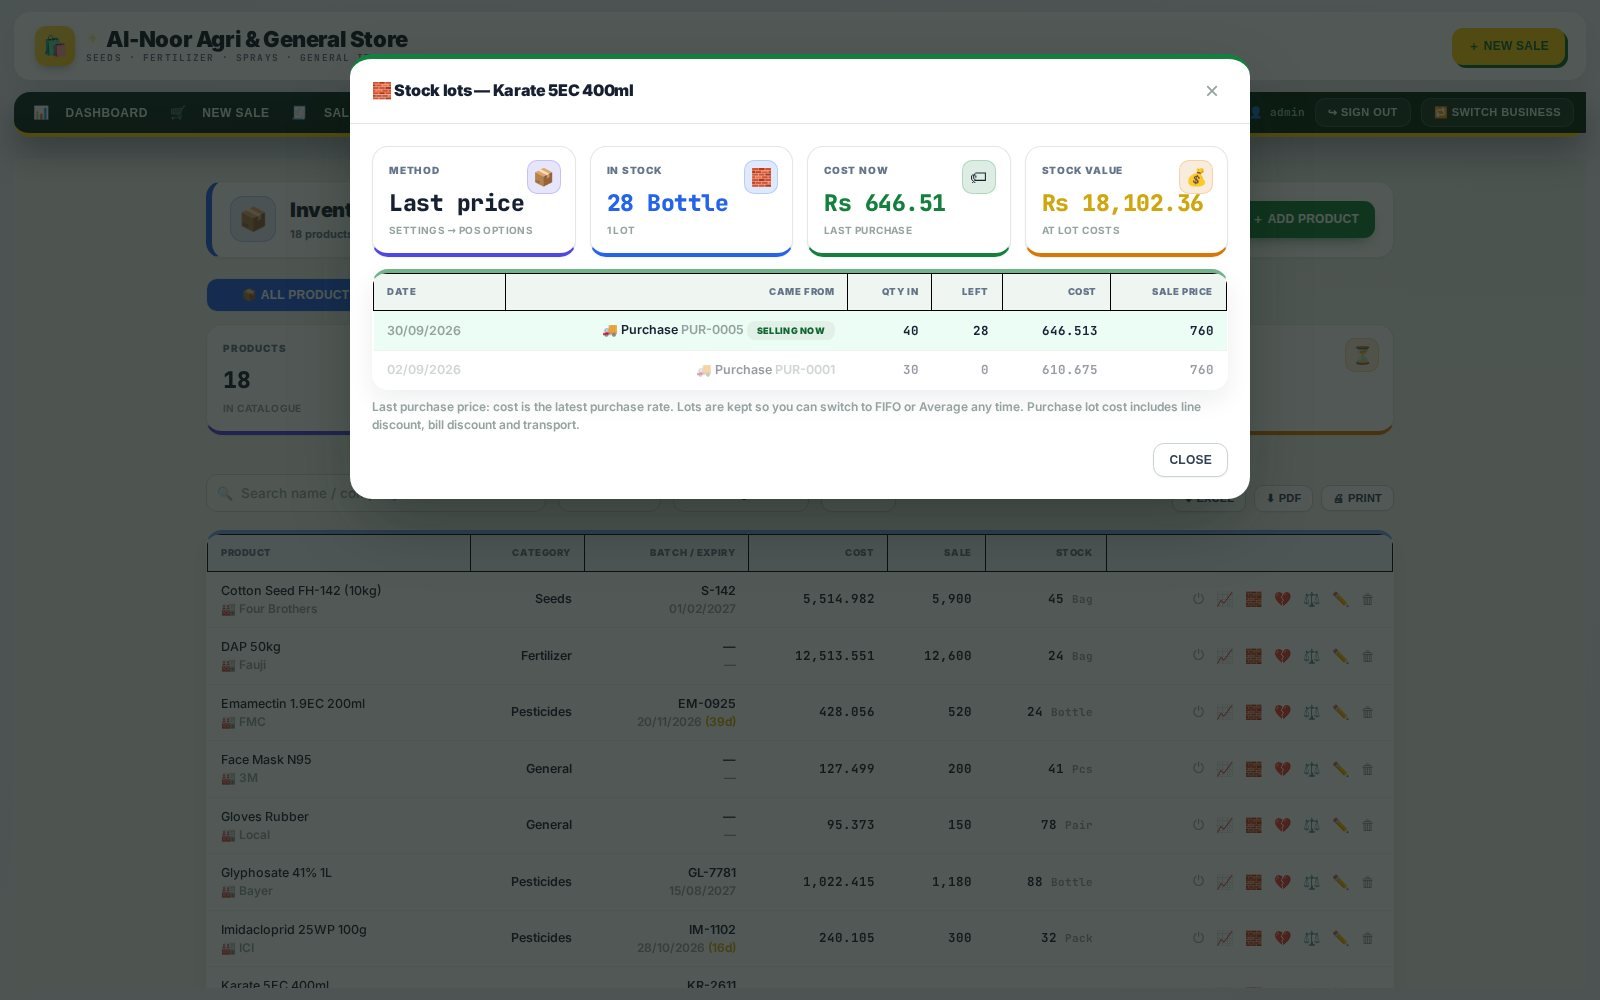Toggle active power icon for Face Mask N95
This screenshot has width=1600, height=1000.
(x=1198, y=769)
